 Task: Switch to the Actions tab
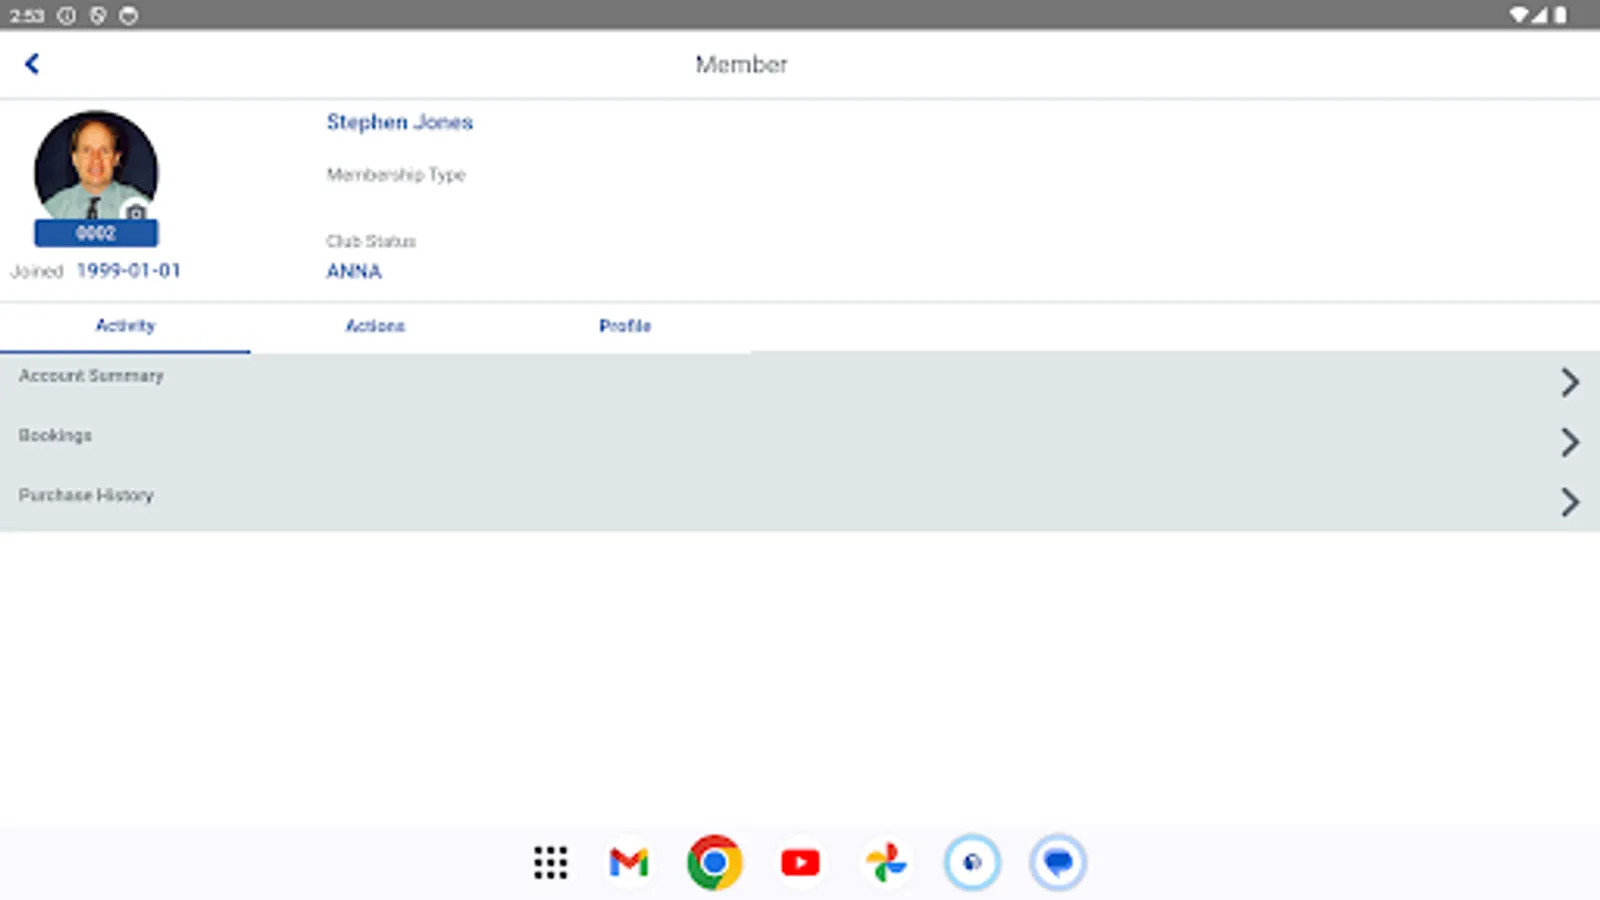375,326
